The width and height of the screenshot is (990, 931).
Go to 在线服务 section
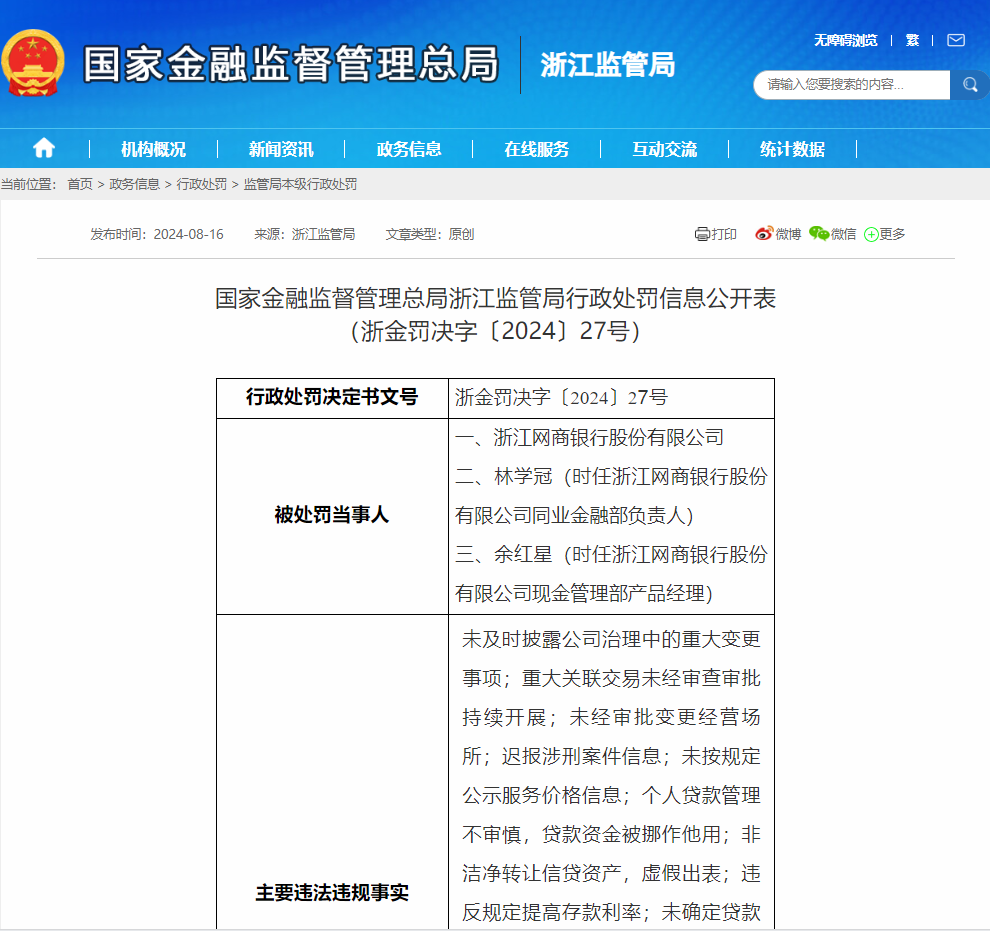pos(537,149)
